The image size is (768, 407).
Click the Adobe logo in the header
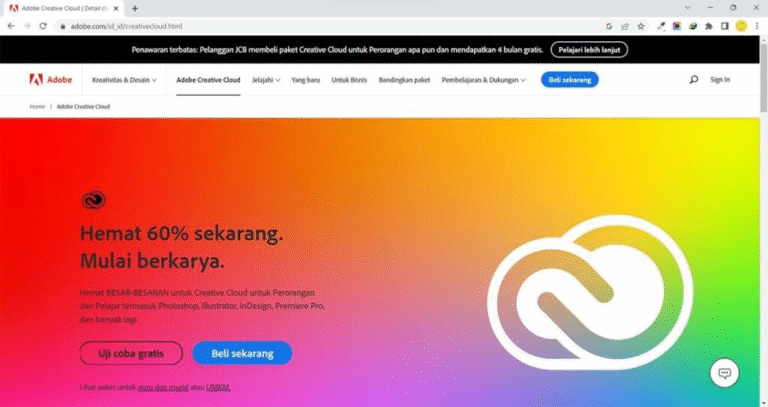(x=51, y=79)
